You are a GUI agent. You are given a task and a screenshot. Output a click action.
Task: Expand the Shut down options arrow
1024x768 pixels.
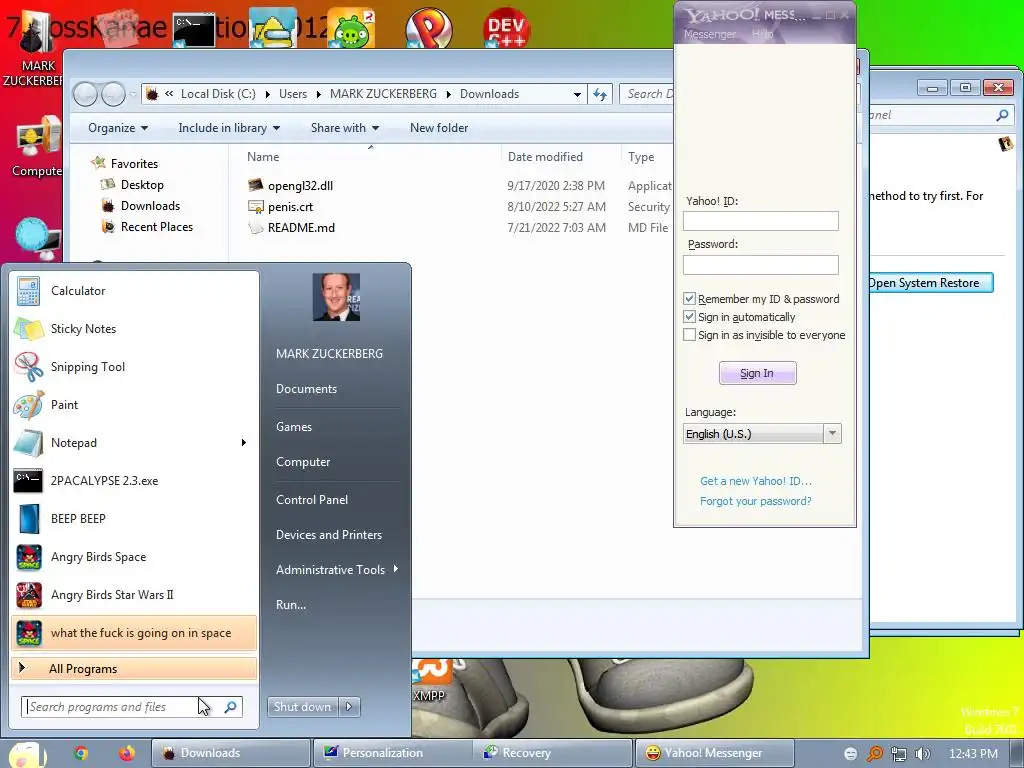point(349,707)
